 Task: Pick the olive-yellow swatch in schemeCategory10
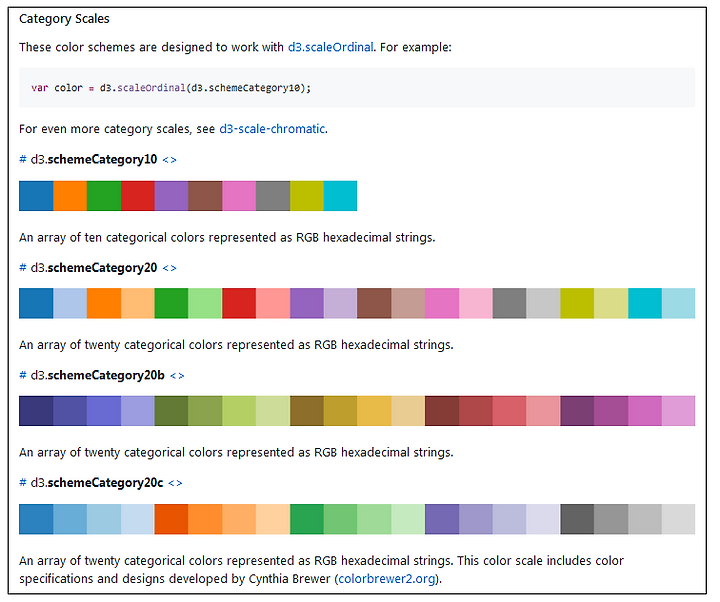point(307,196)
